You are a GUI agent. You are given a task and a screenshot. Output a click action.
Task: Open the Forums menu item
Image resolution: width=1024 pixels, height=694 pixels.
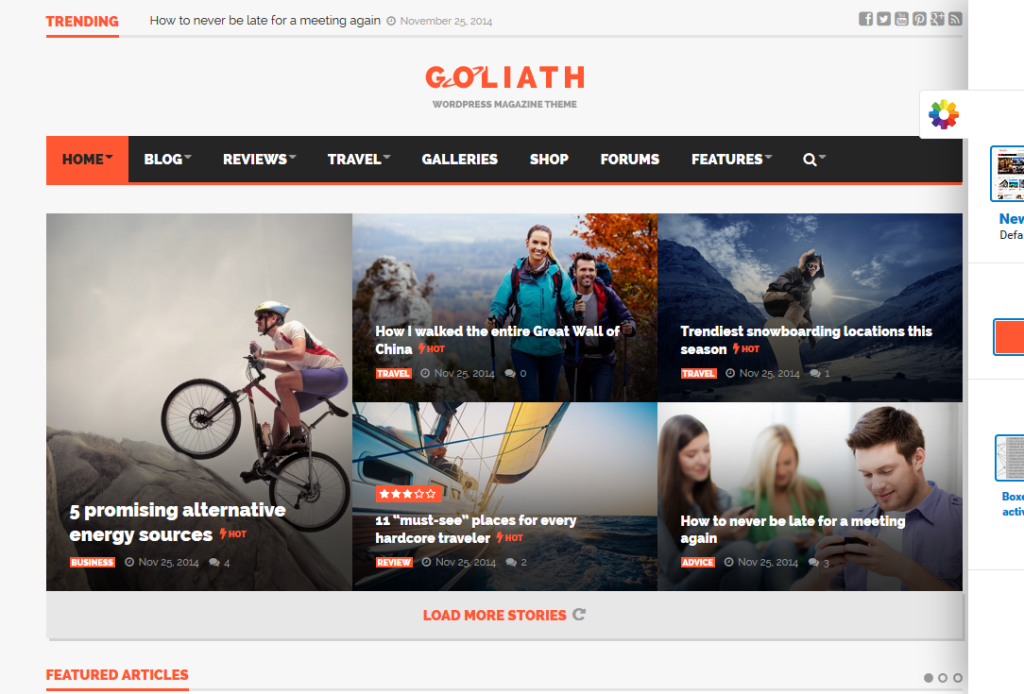630,159
